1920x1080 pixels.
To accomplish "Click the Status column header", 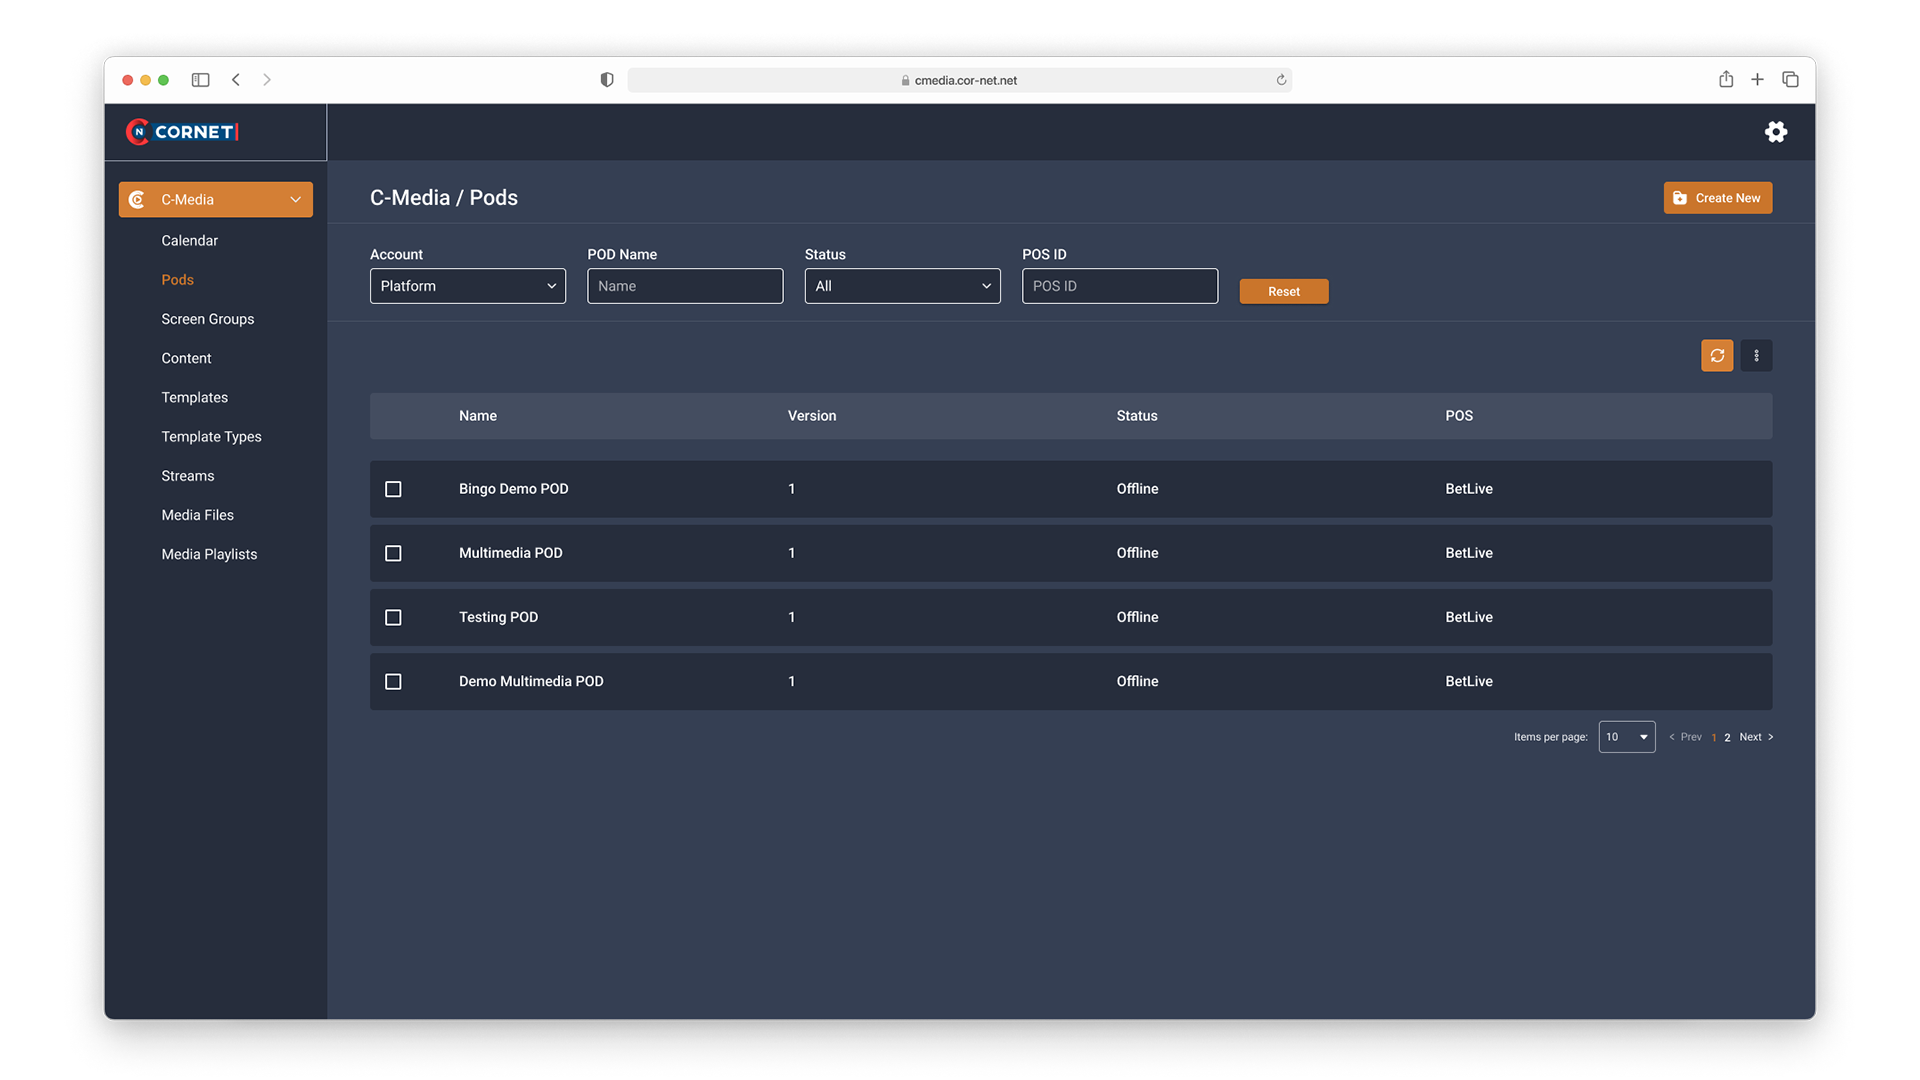I will point(1136,416).
